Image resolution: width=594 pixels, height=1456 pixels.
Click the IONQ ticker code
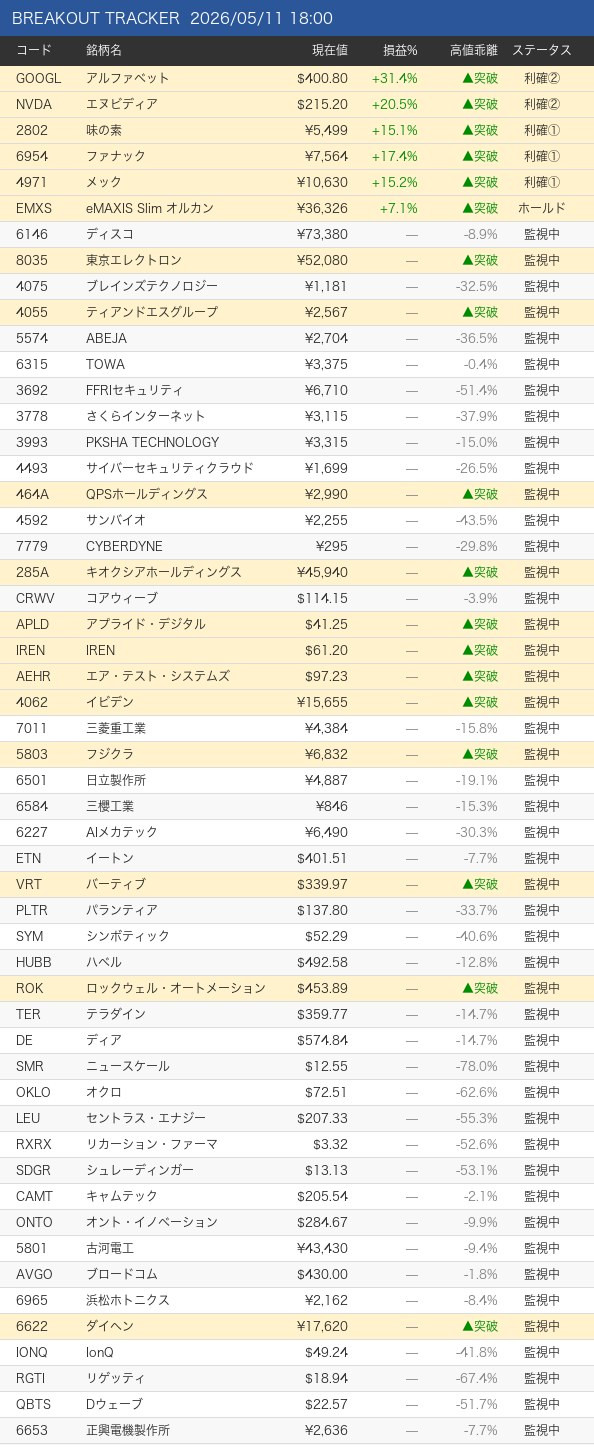[32, 1352]
